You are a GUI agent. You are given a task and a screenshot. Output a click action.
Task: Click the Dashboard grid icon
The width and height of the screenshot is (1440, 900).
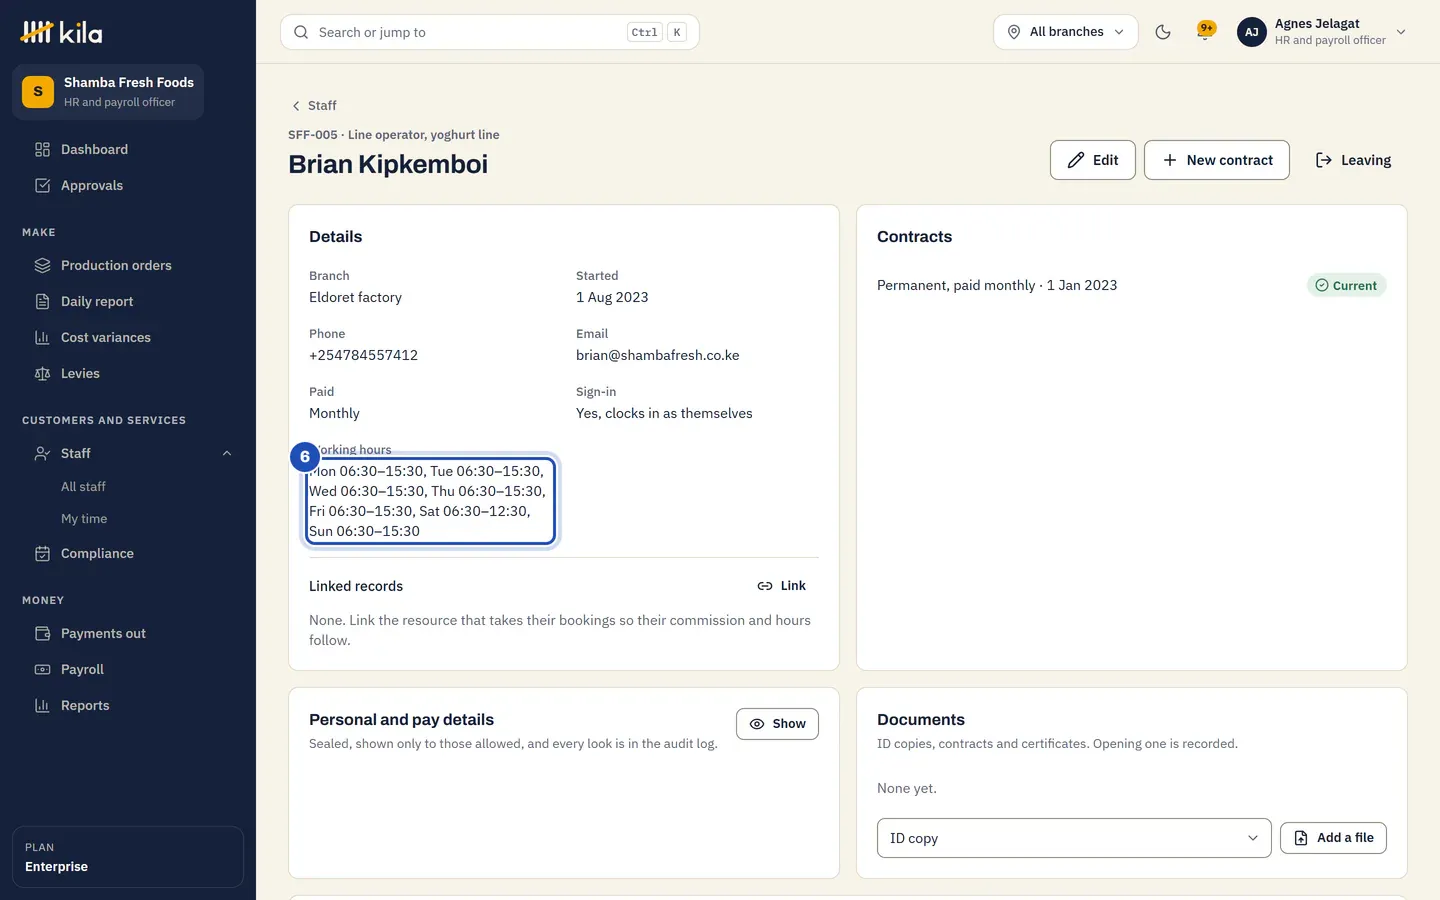tap(42, 150)
